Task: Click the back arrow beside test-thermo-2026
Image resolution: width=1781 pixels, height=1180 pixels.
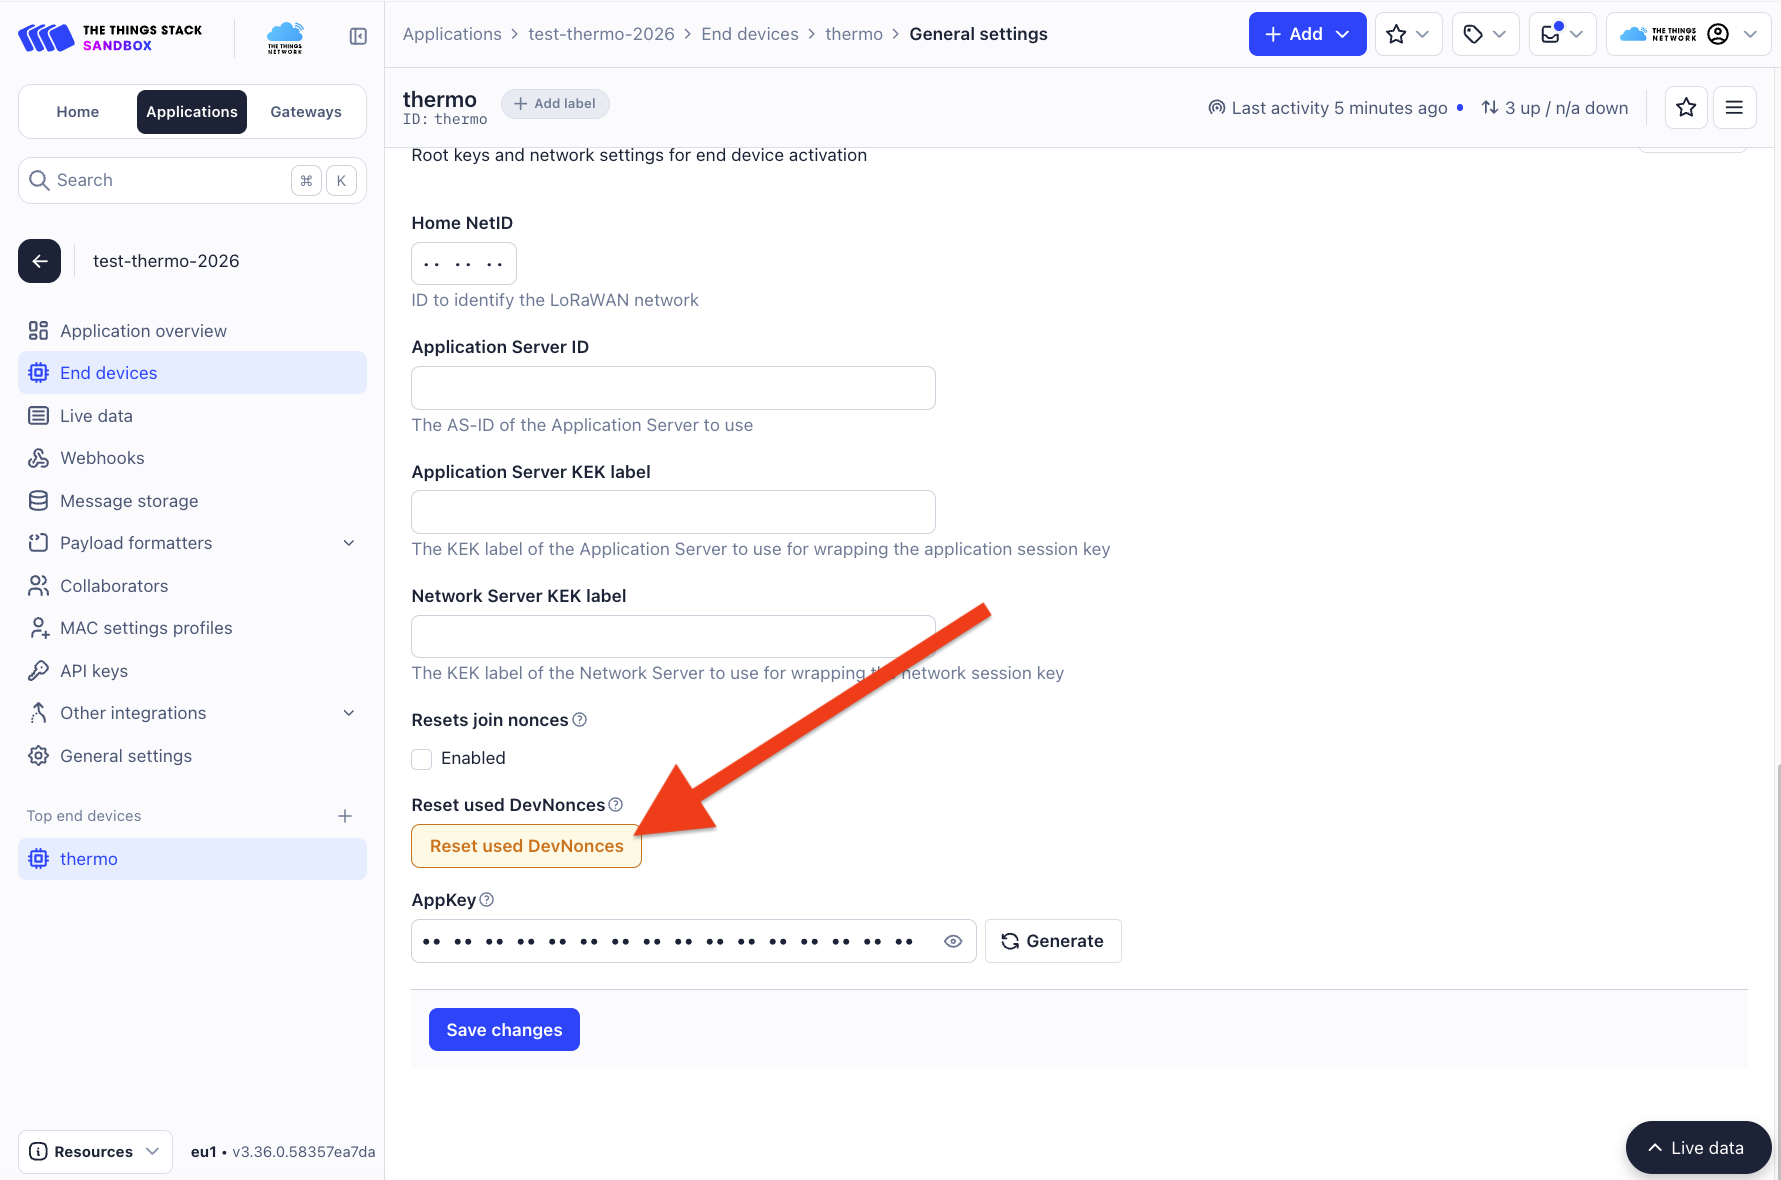Action: pos(40,261)
